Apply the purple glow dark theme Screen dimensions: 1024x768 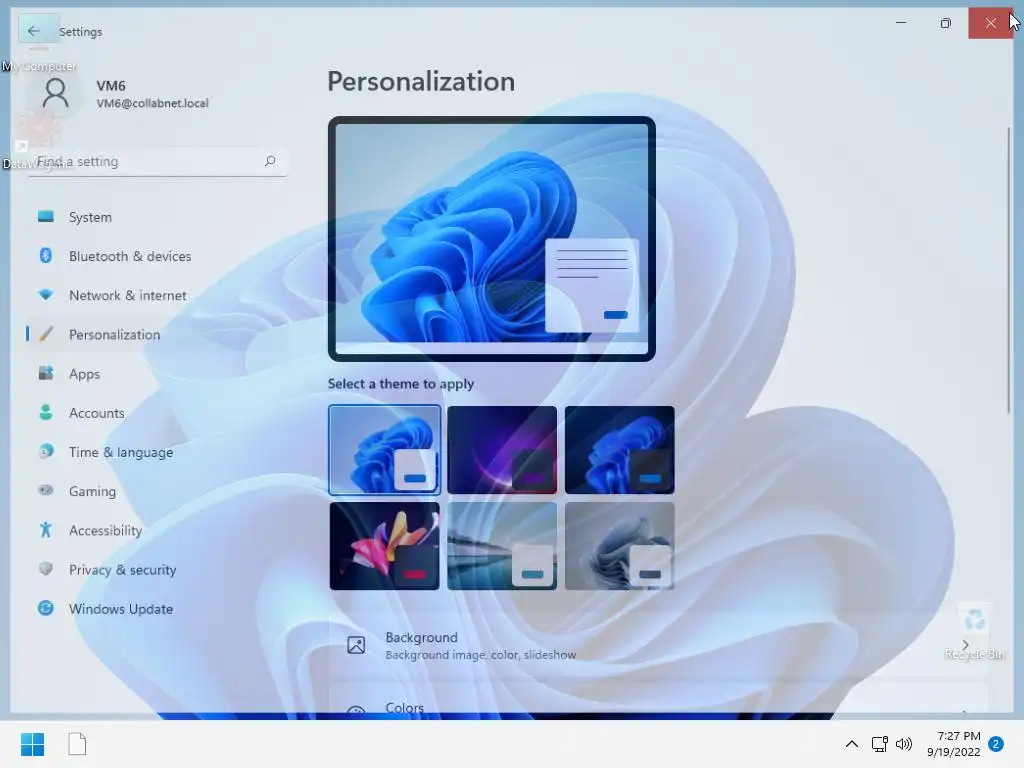click(x=502, y=450)
